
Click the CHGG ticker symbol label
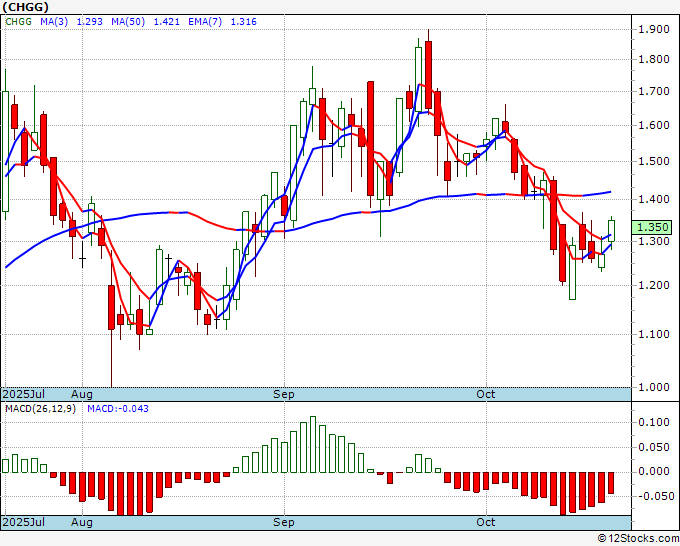click(x=25, y=10)
